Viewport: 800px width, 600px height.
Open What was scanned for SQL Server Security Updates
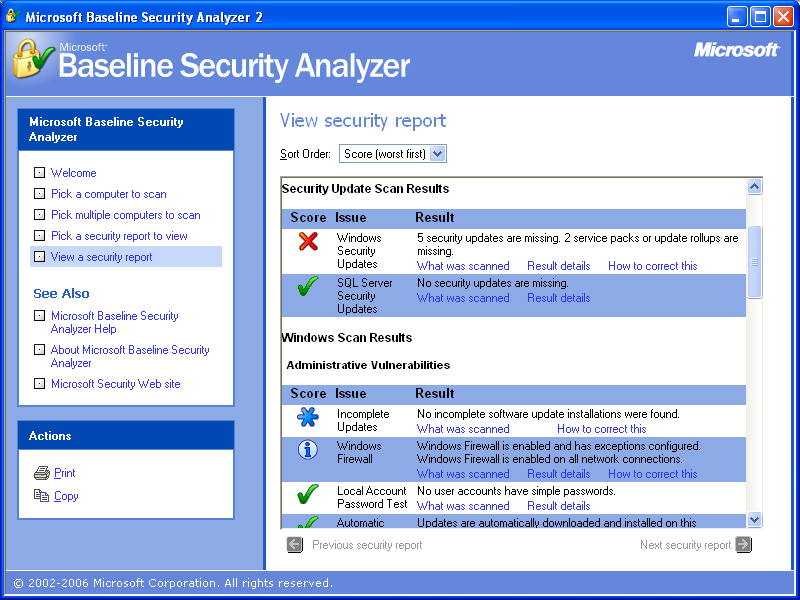click(x=463, y=298)
